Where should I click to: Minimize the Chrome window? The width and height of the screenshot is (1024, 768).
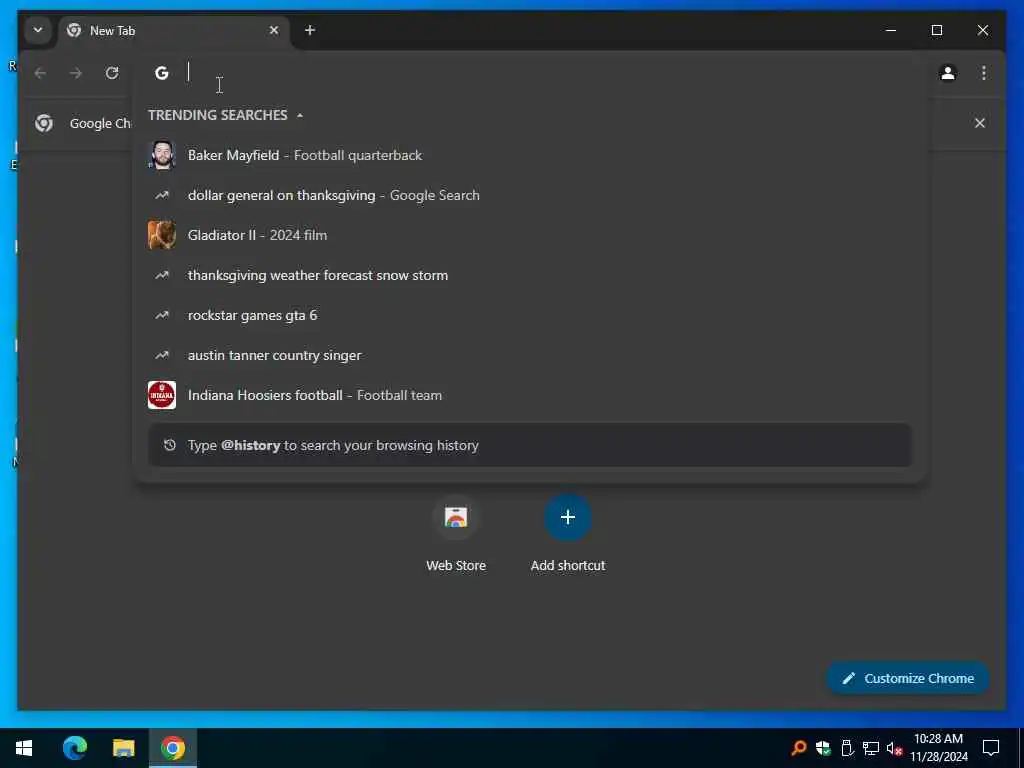point(891,31)
